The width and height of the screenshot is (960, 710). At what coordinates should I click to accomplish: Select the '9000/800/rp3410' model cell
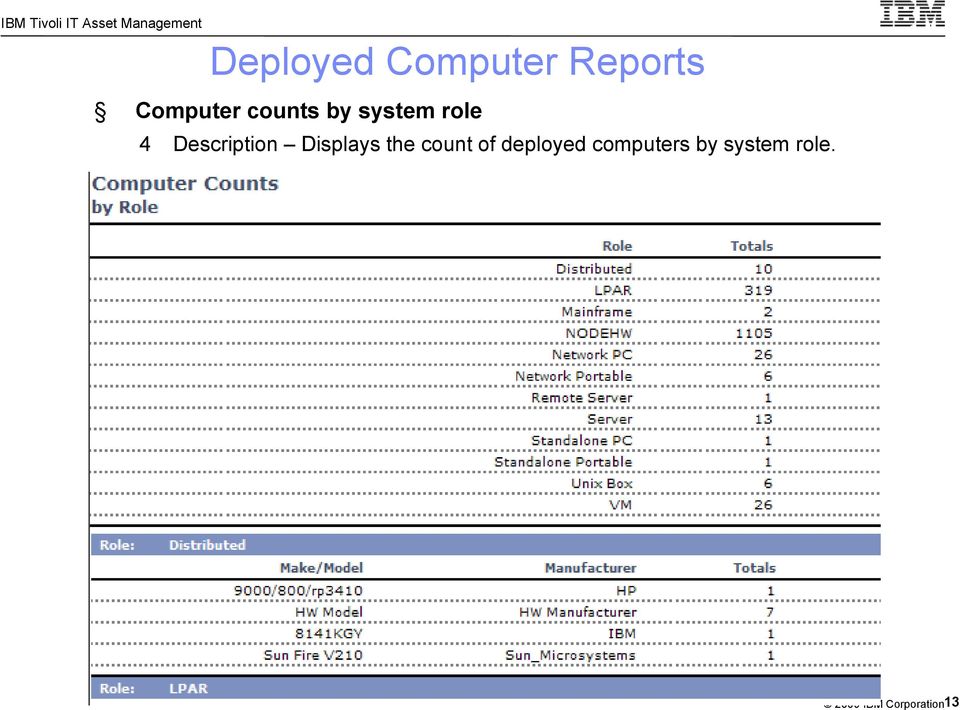(298, 591)
